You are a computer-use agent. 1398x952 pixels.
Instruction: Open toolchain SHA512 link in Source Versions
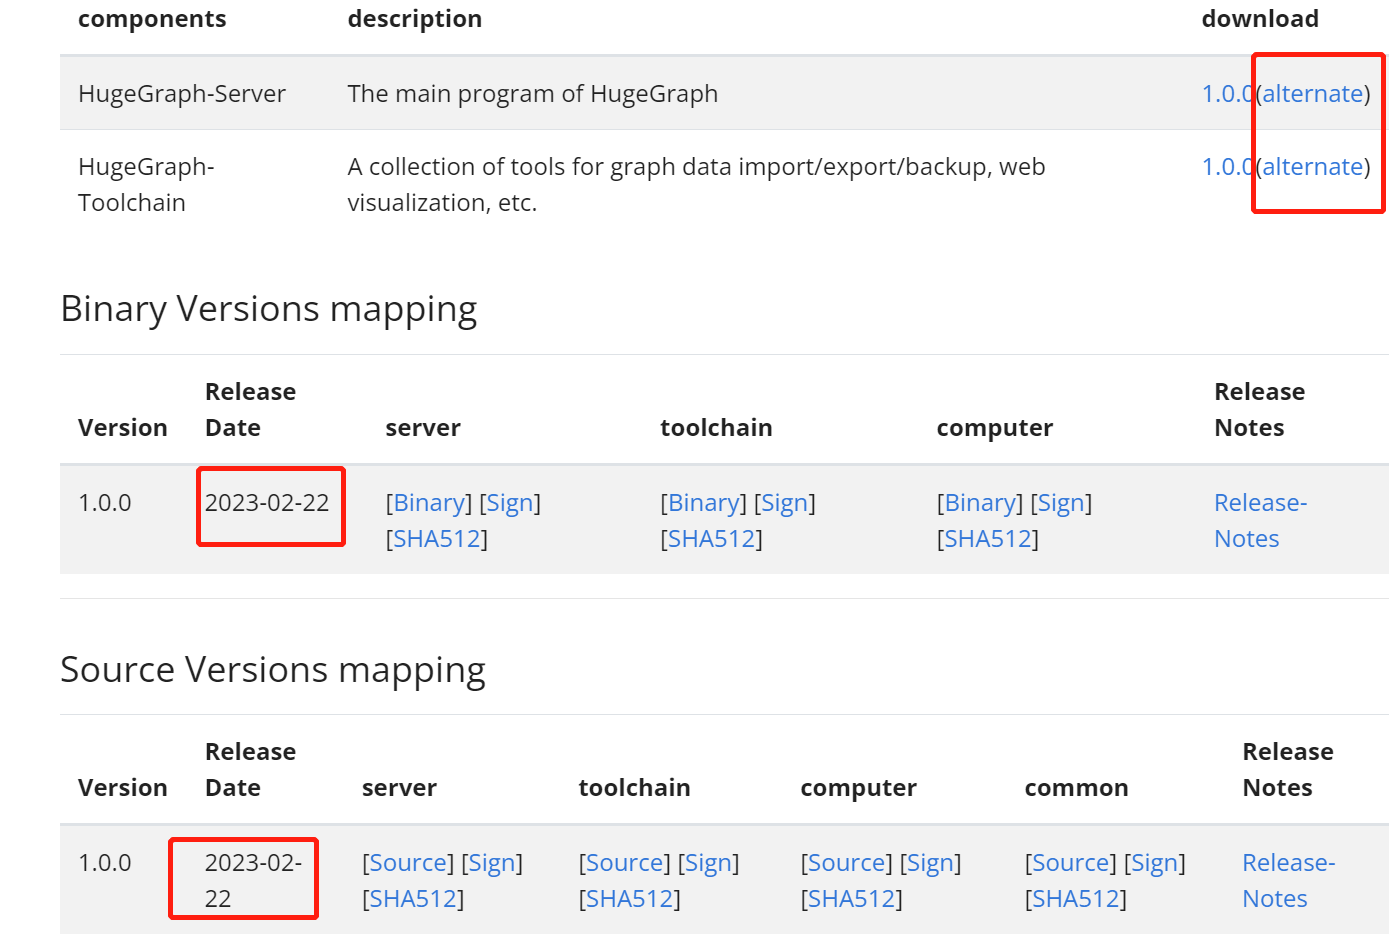tap(630, 898)
